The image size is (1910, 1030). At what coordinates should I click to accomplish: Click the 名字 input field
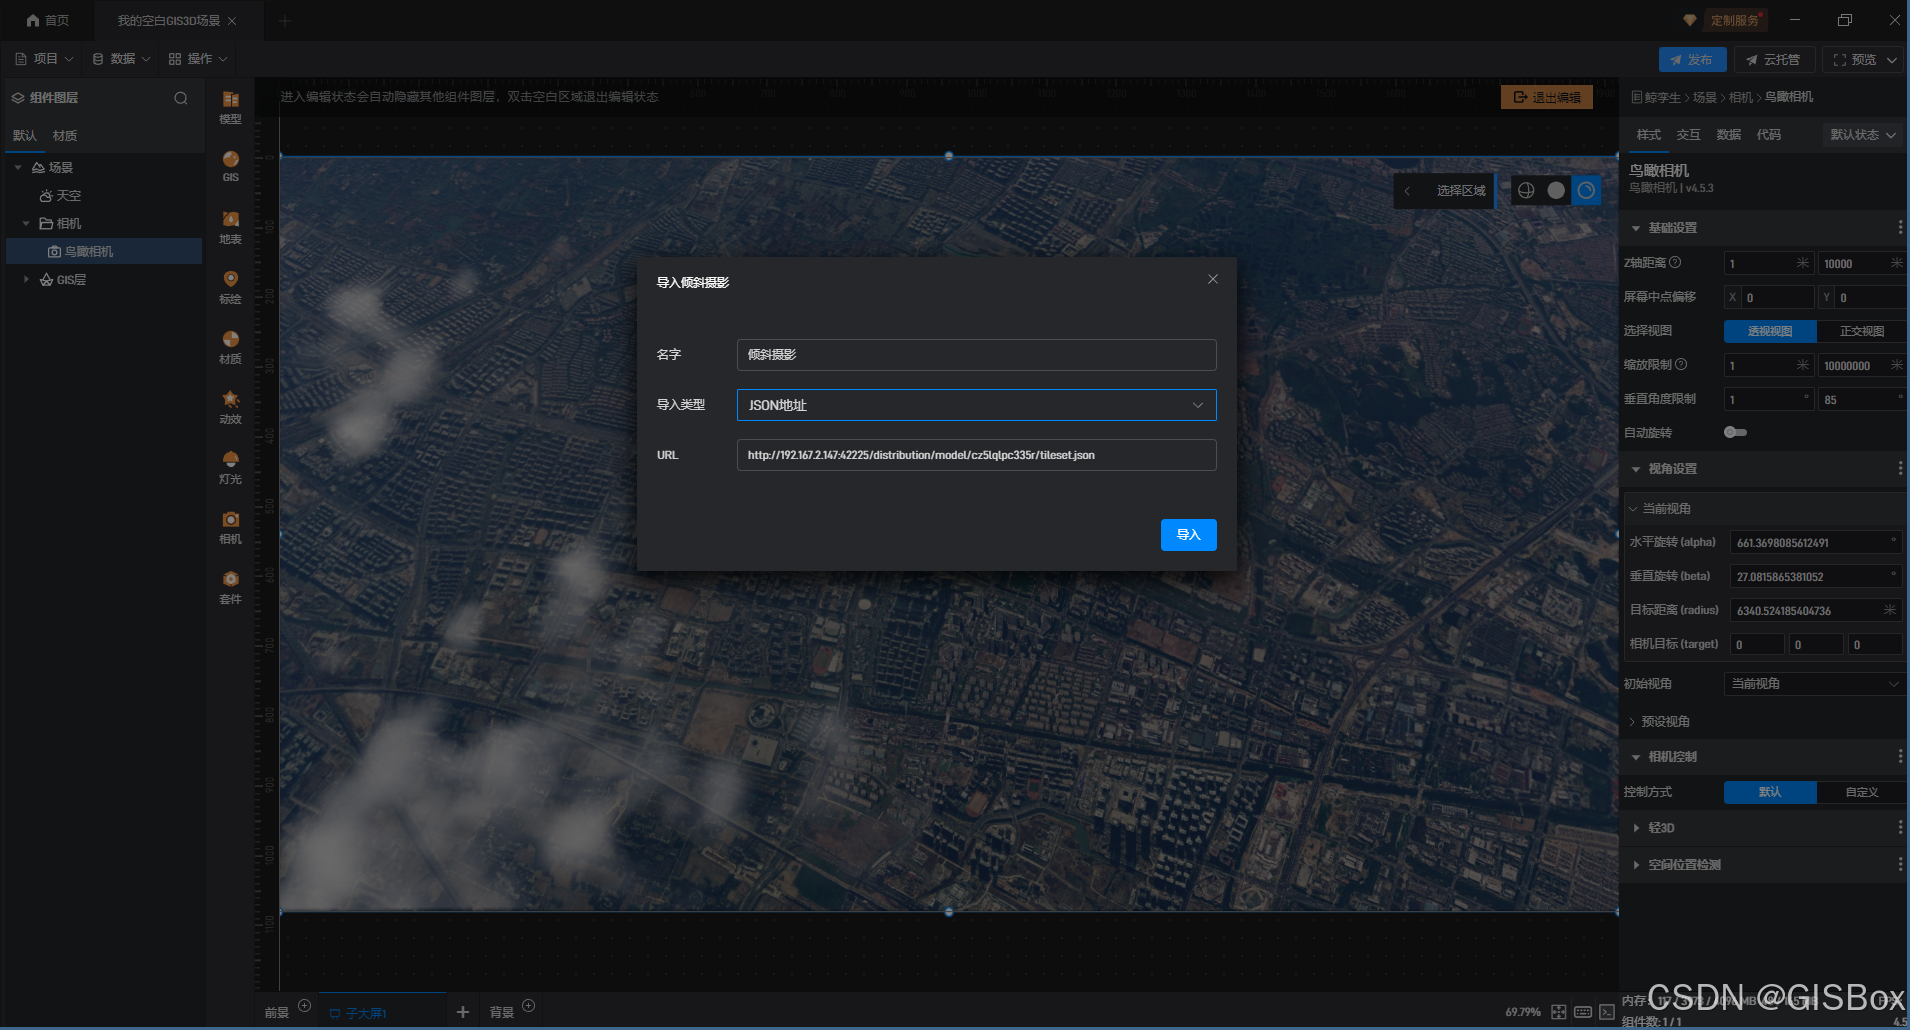[976, 355]
